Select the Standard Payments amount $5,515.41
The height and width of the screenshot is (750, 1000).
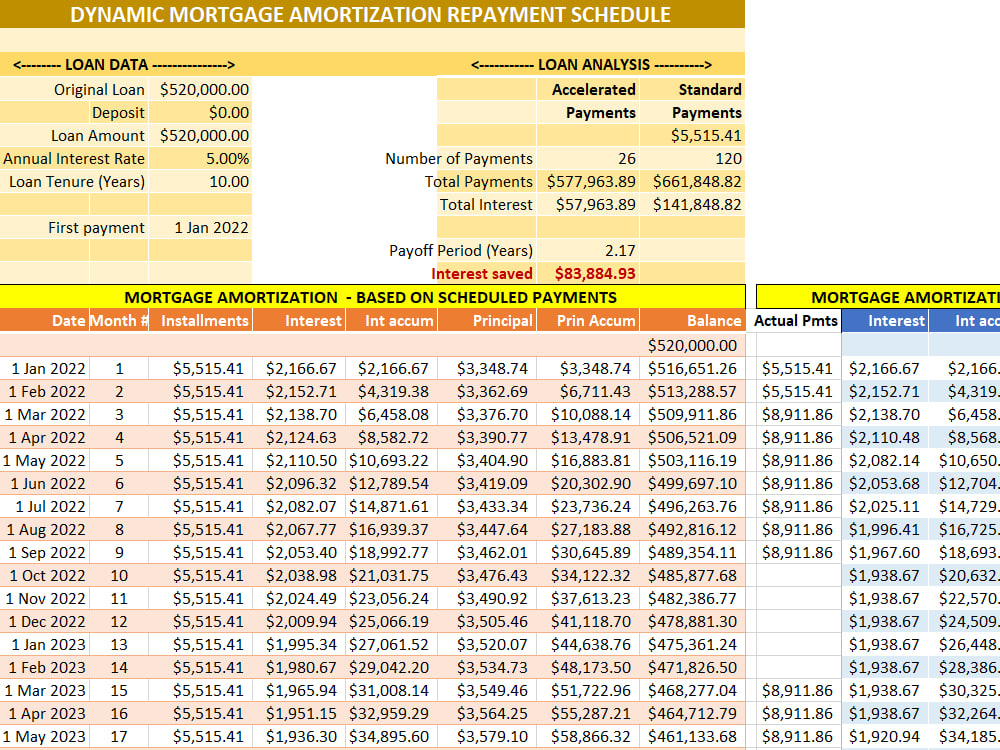click(x=692, y=135)
